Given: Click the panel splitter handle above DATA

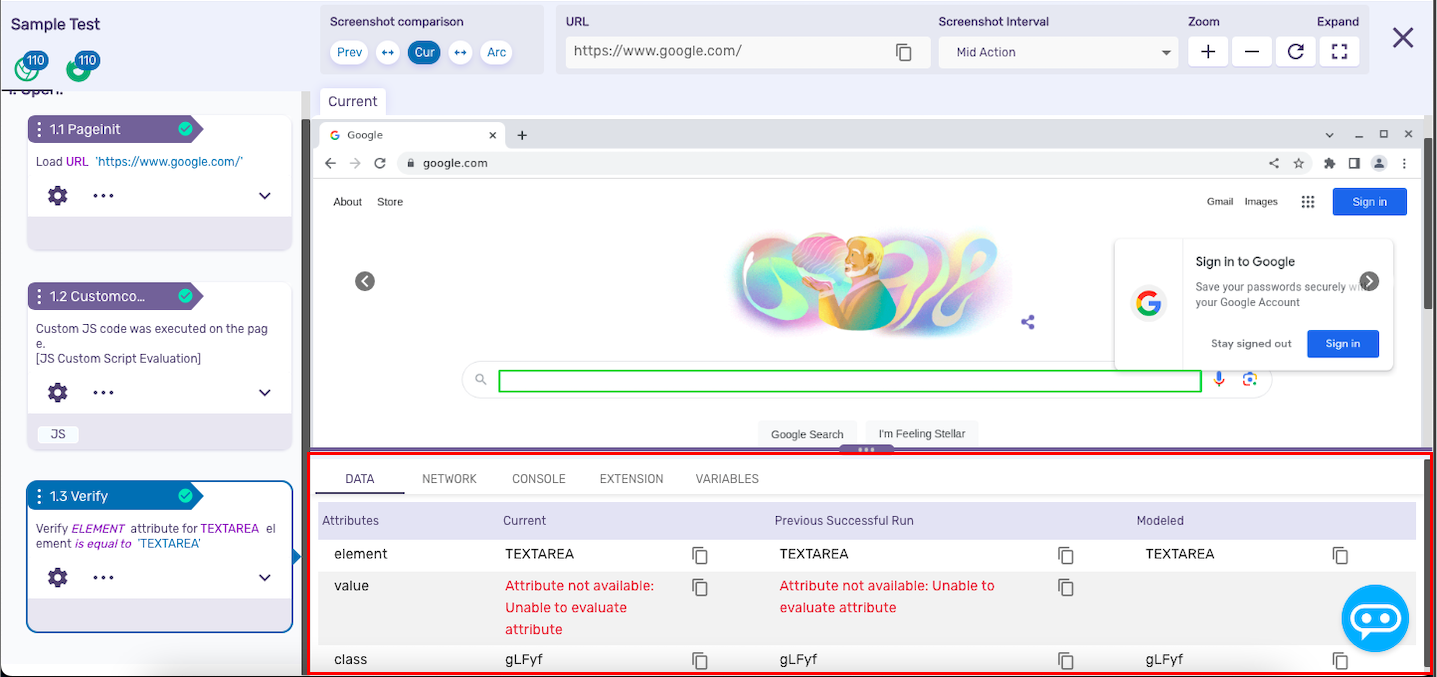Looking at the screenshot, I should pos(867,450).
